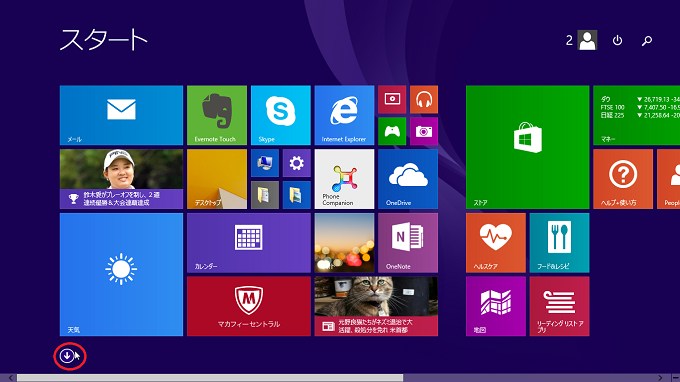The height and width of the screenshot is (382, 680).
Task: Click the scrollbar right arrow
Action: pos(660,378)
